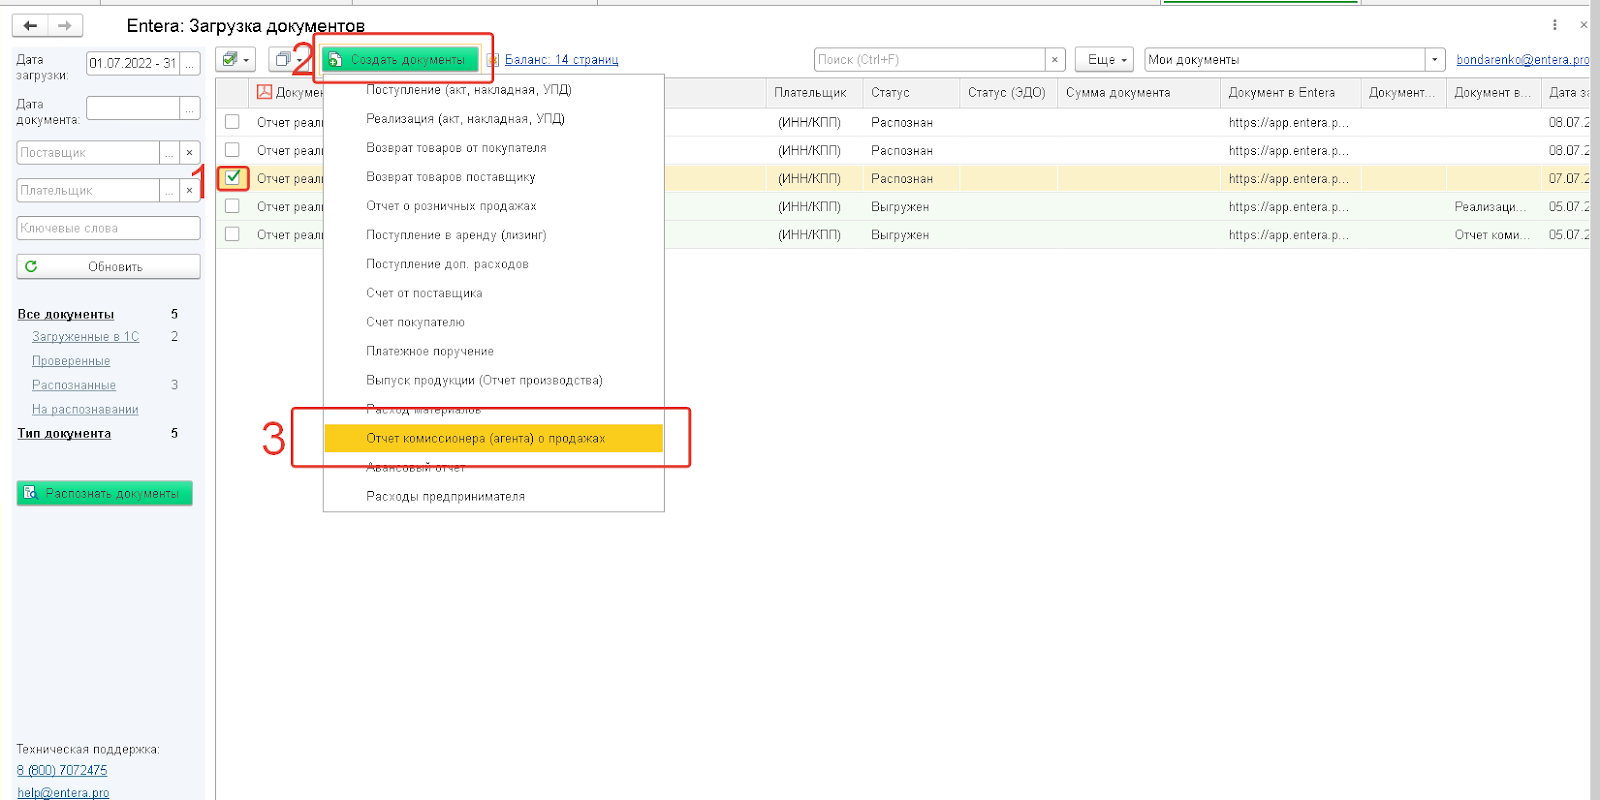Sort by the Документ в Entera column header
Screen dimensions: 1600x800
tap(1291, 92)
